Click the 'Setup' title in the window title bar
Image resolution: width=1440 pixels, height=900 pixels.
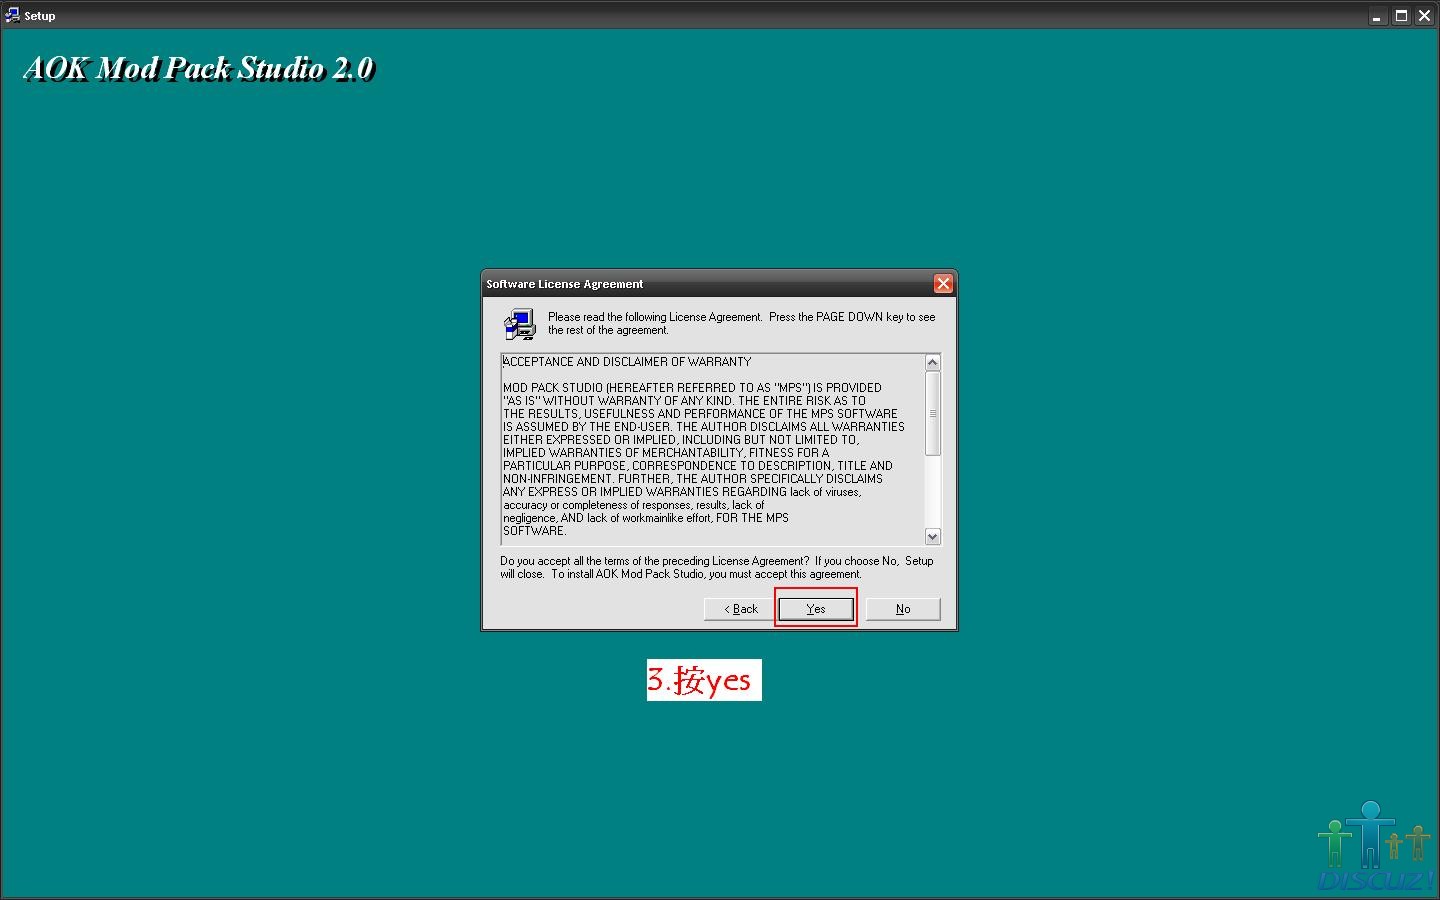[40, 16]
